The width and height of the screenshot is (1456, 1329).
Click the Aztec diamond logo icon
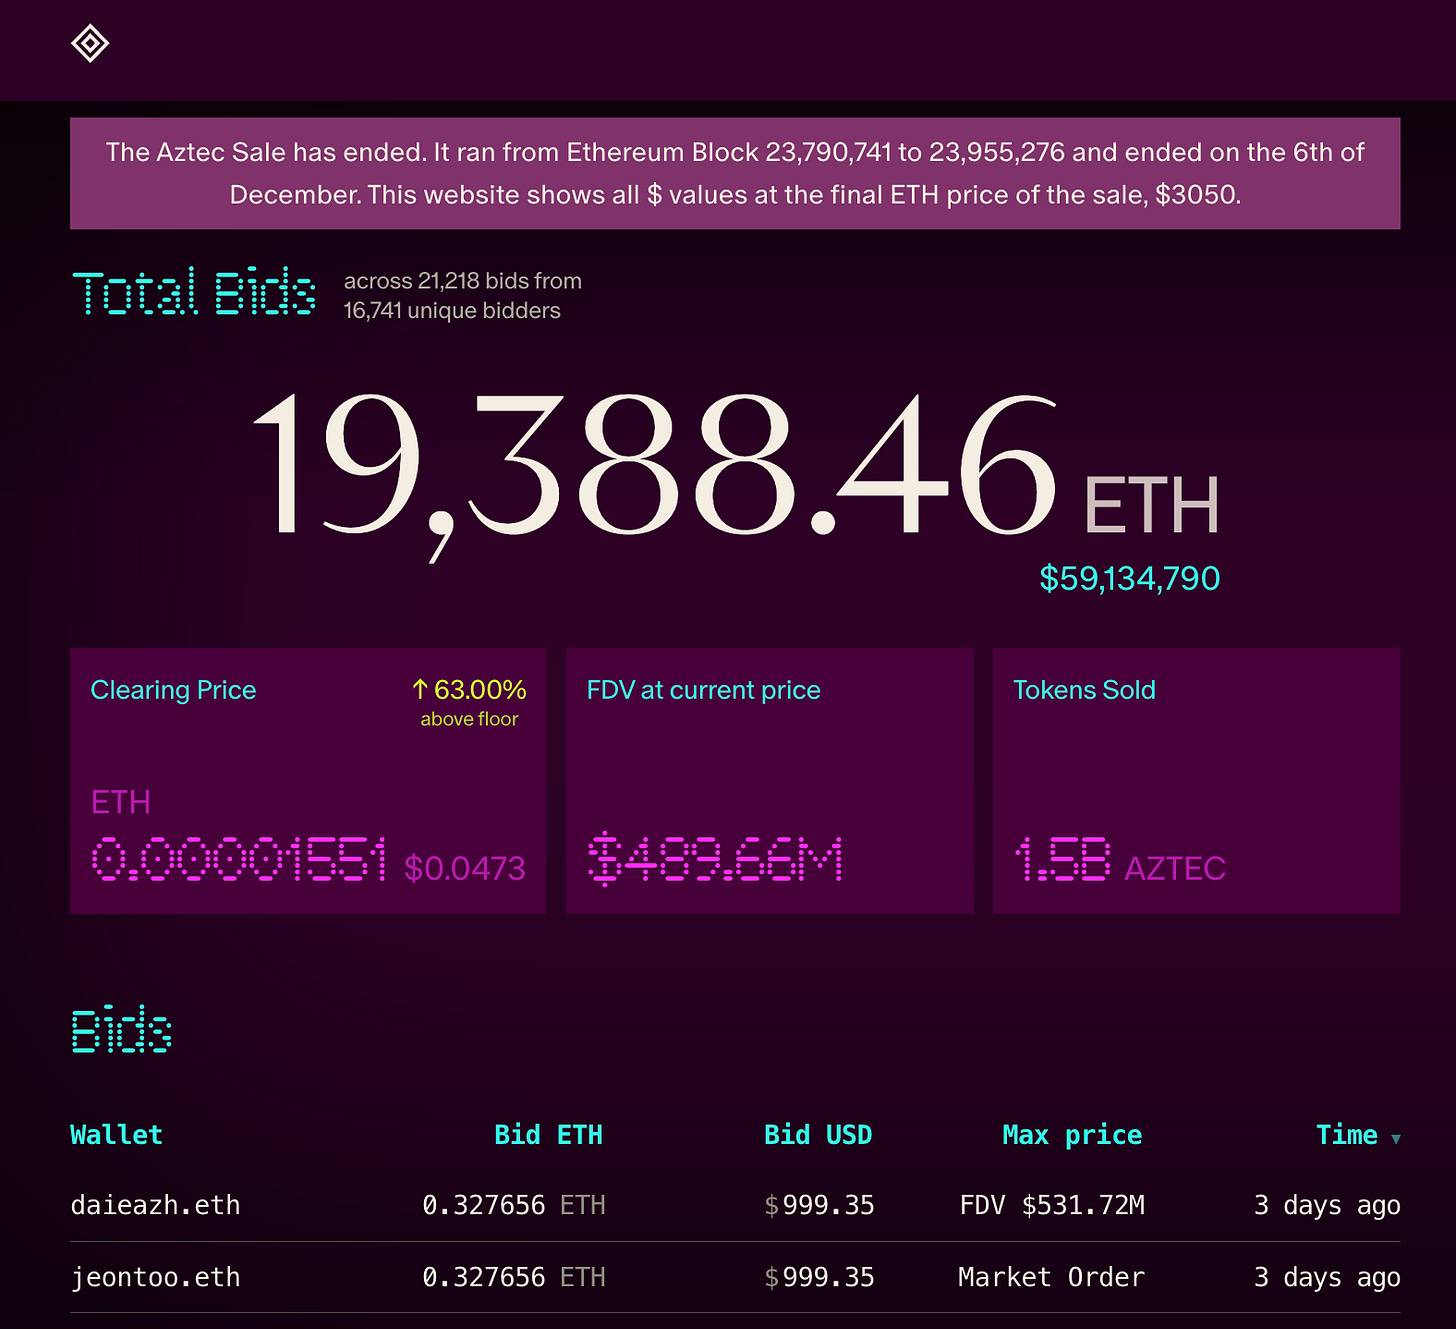pos(90,43)
